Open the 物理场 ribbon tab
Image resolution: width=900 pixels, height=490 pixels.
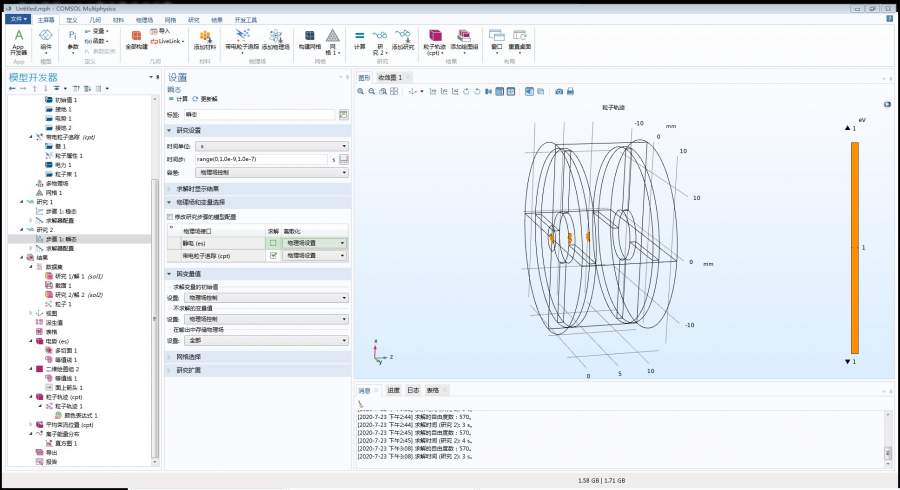tap(144, 19)
